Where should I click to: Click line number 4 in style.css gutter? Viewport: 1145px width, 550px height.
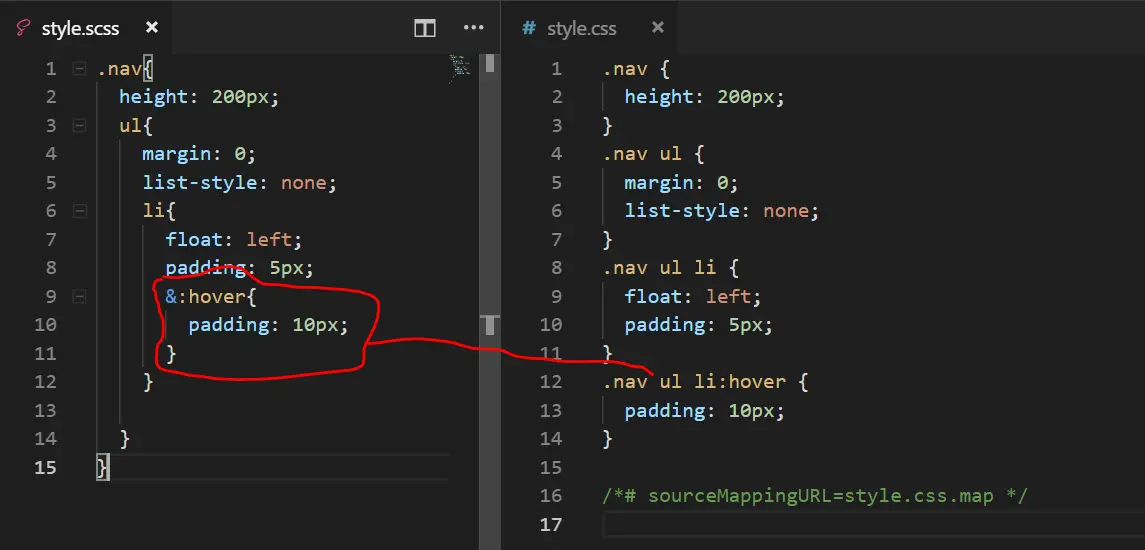pyautogui.click(x=556, y=155)
